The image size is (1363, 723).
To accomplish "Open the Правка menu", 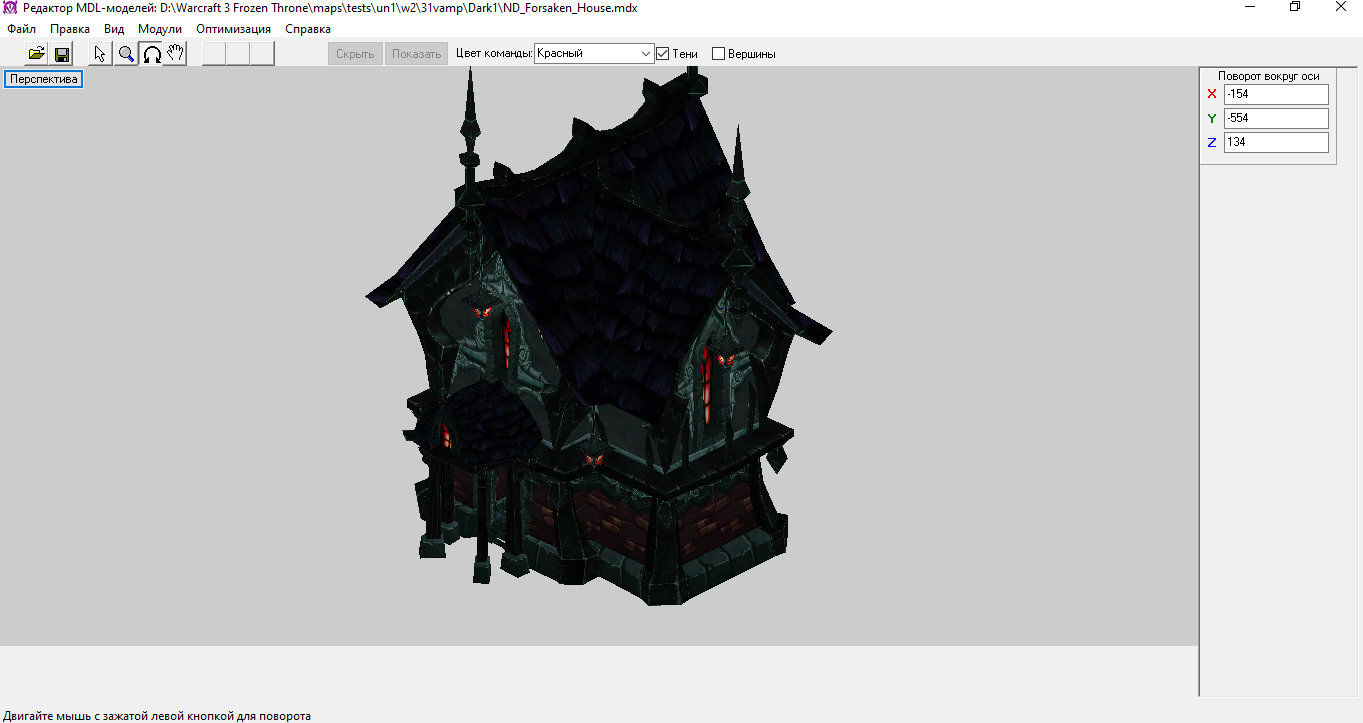I will [x=70, y=29].
